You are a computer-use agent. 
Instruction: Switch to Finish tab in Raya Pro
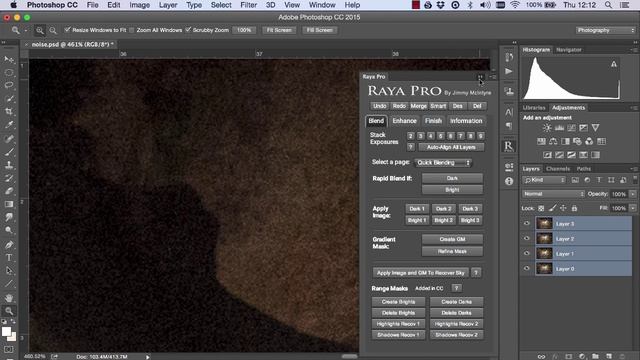tap(433, 121)
